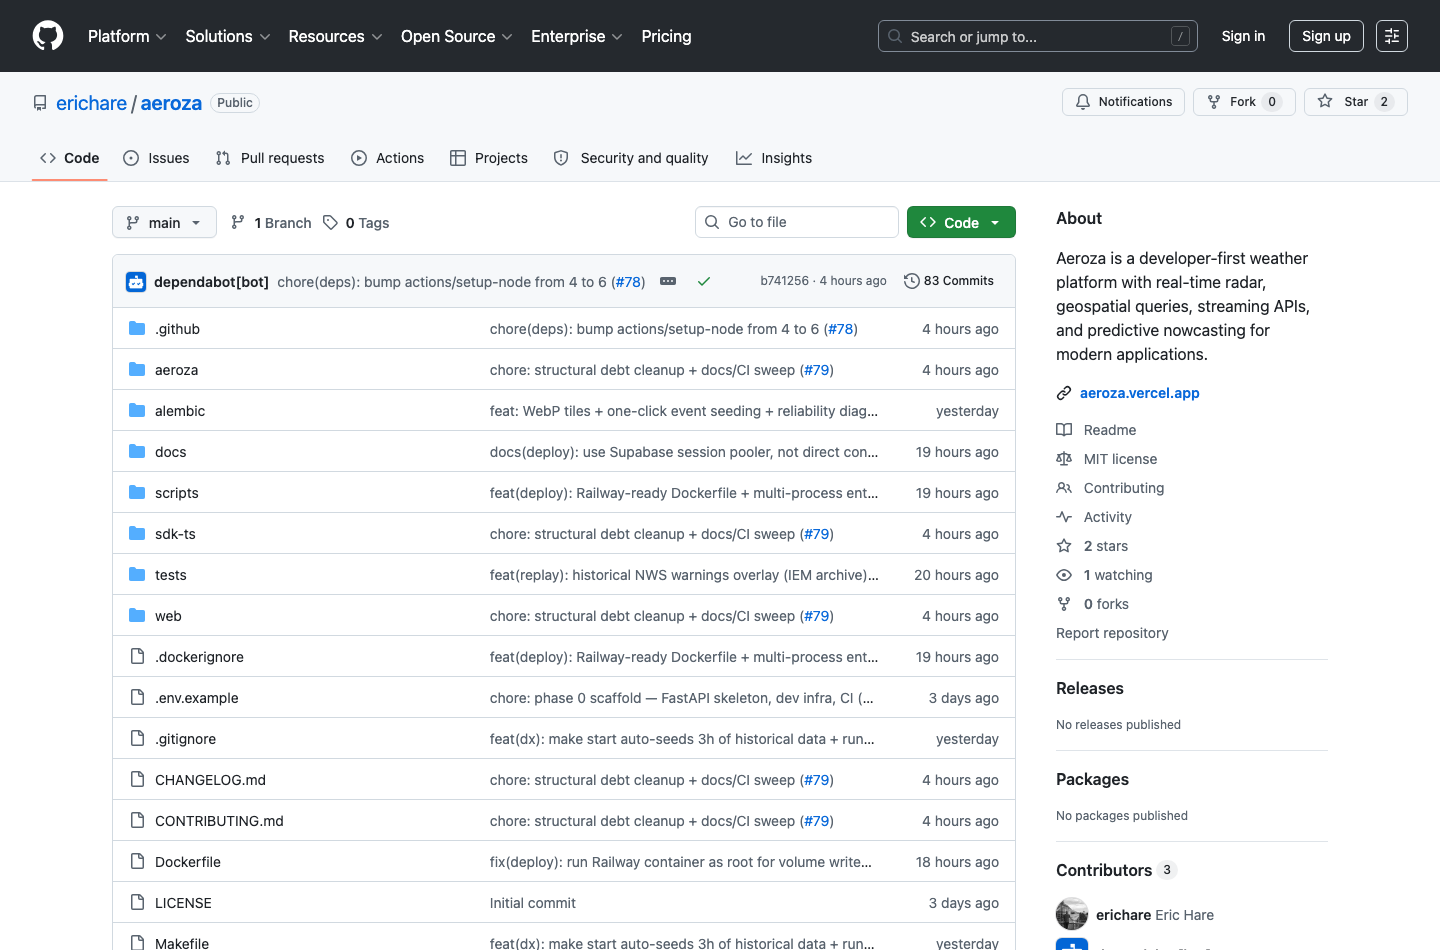1440x950 pixels.
Task: Click the sdk-ts folder icon
Action: 137,534
